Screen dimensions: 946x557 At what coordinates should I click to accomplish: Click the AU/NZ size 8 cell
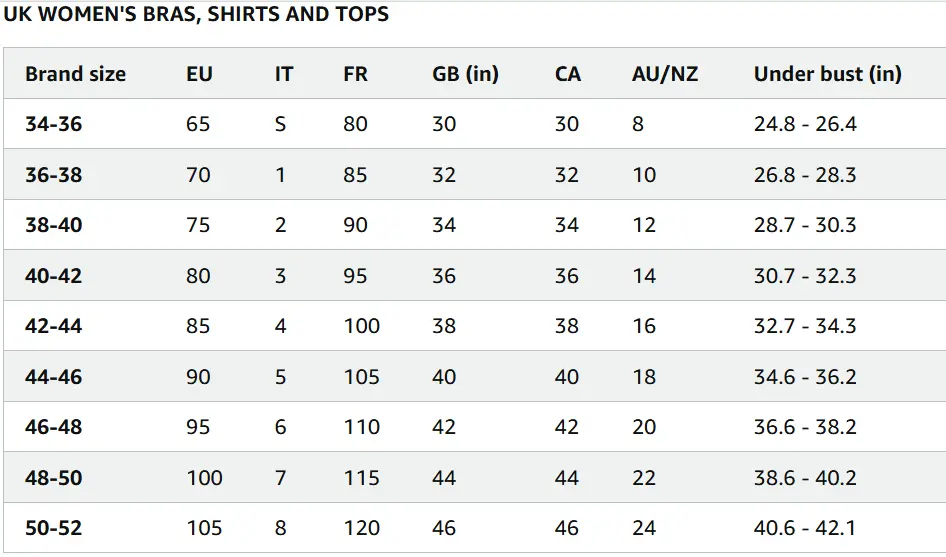[x=638, y=124]
